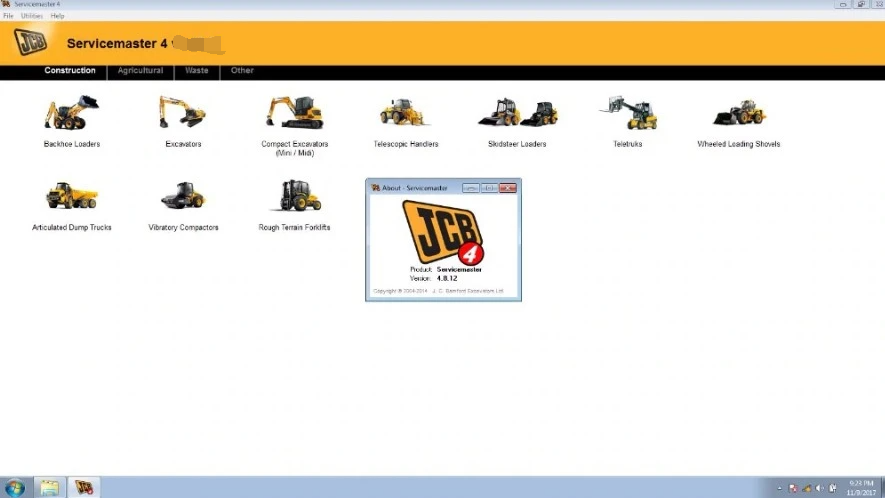The width and height of the screenshot is (886, 500).
Task: Click the Backhoe Loaders label text
Action: click(72, 144)
